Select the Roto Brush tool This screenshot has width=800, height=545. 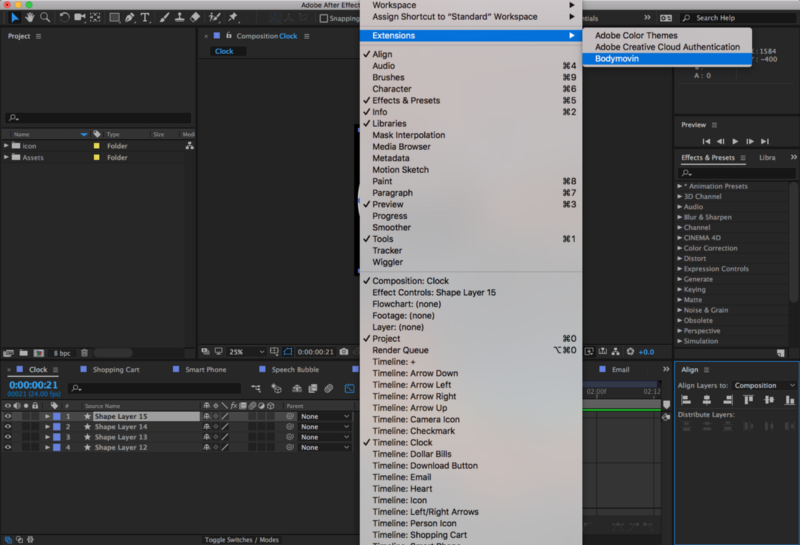[x=214, y=18]
